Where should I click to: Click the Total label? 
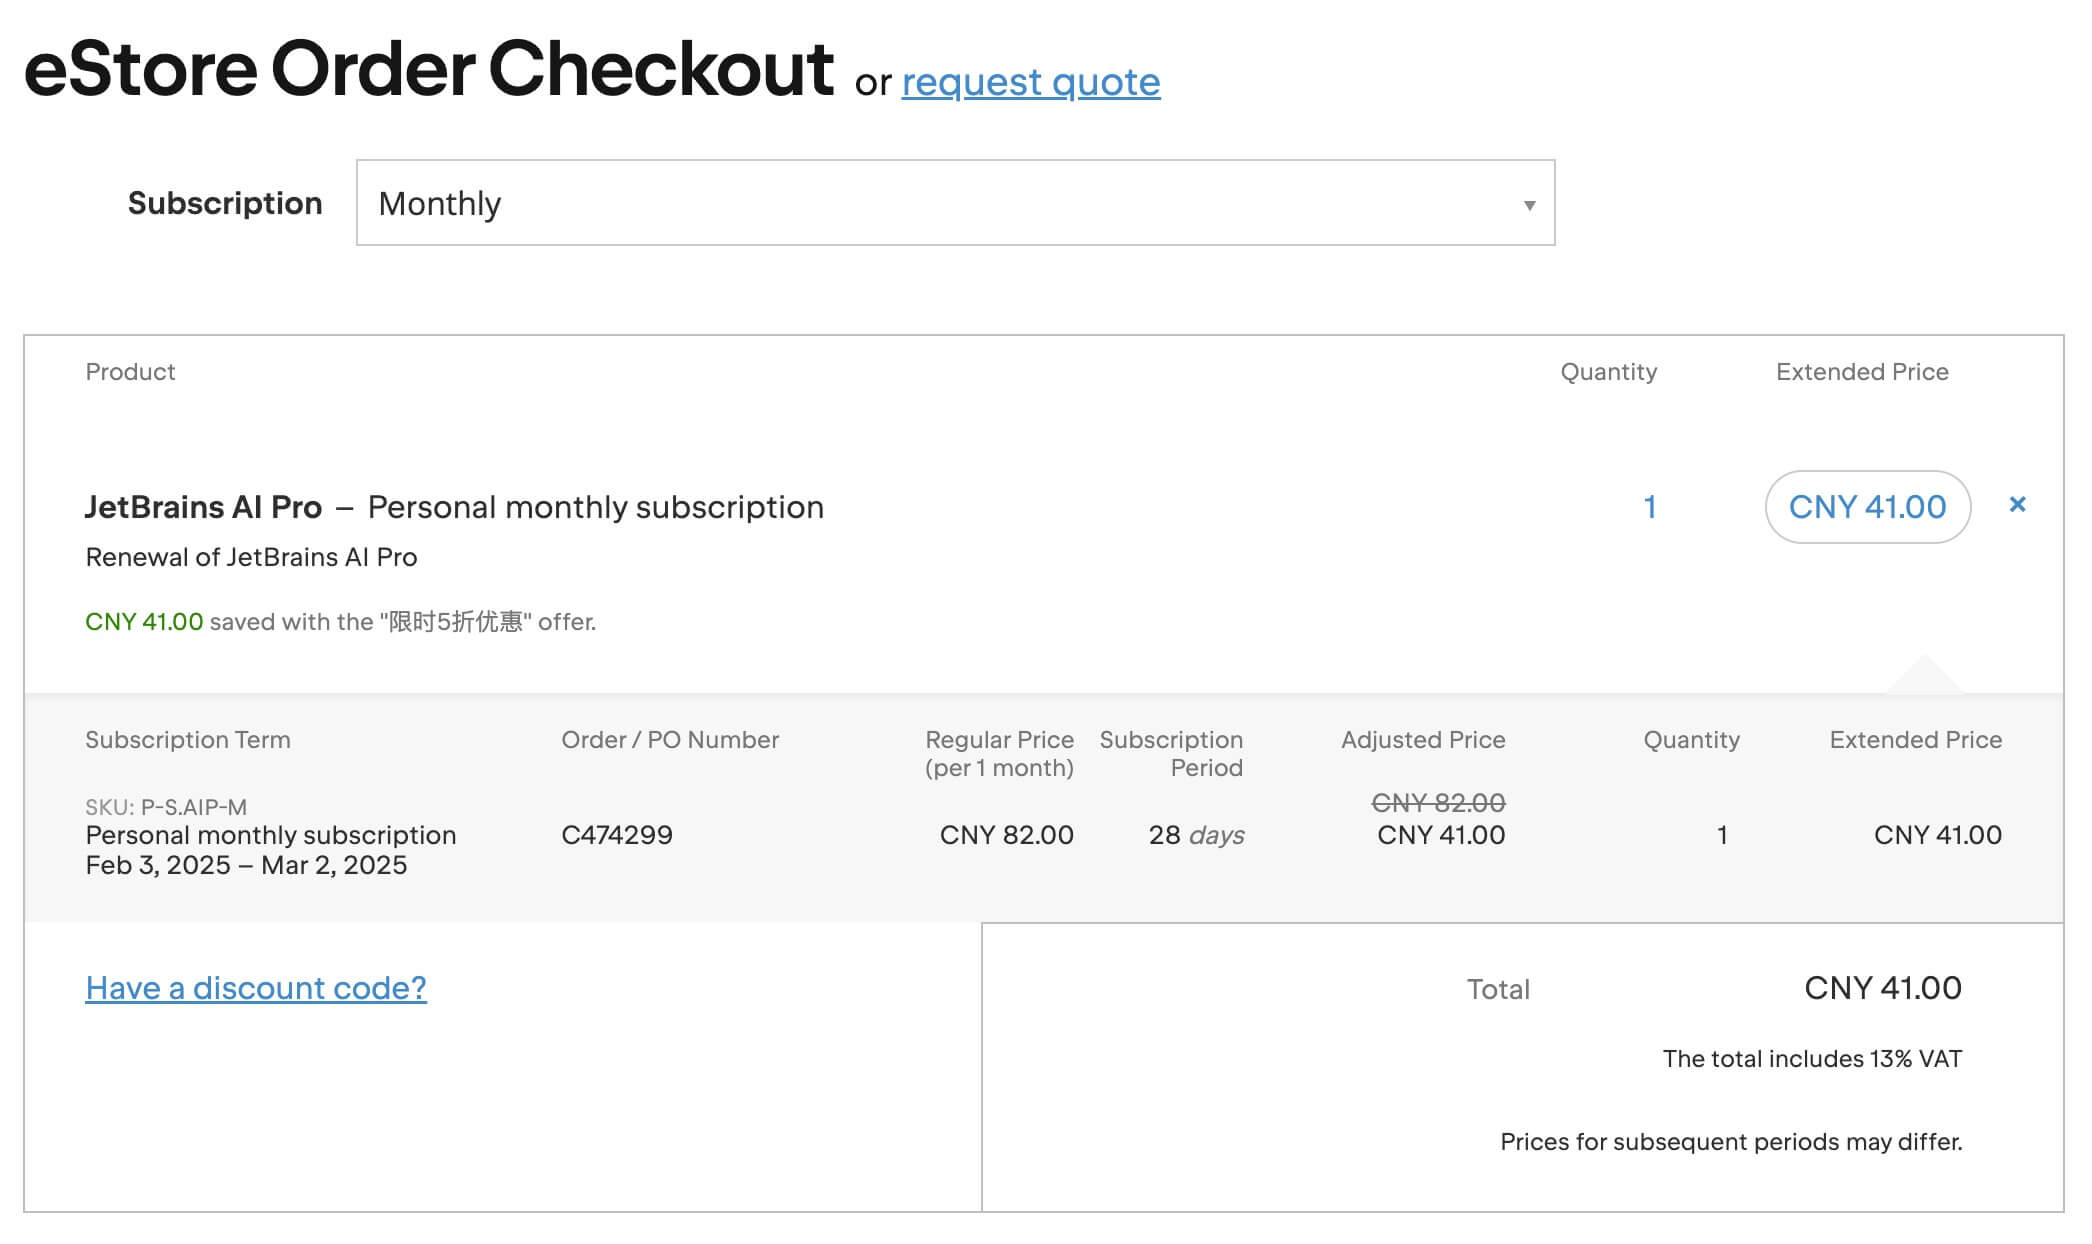[1498, 989]
